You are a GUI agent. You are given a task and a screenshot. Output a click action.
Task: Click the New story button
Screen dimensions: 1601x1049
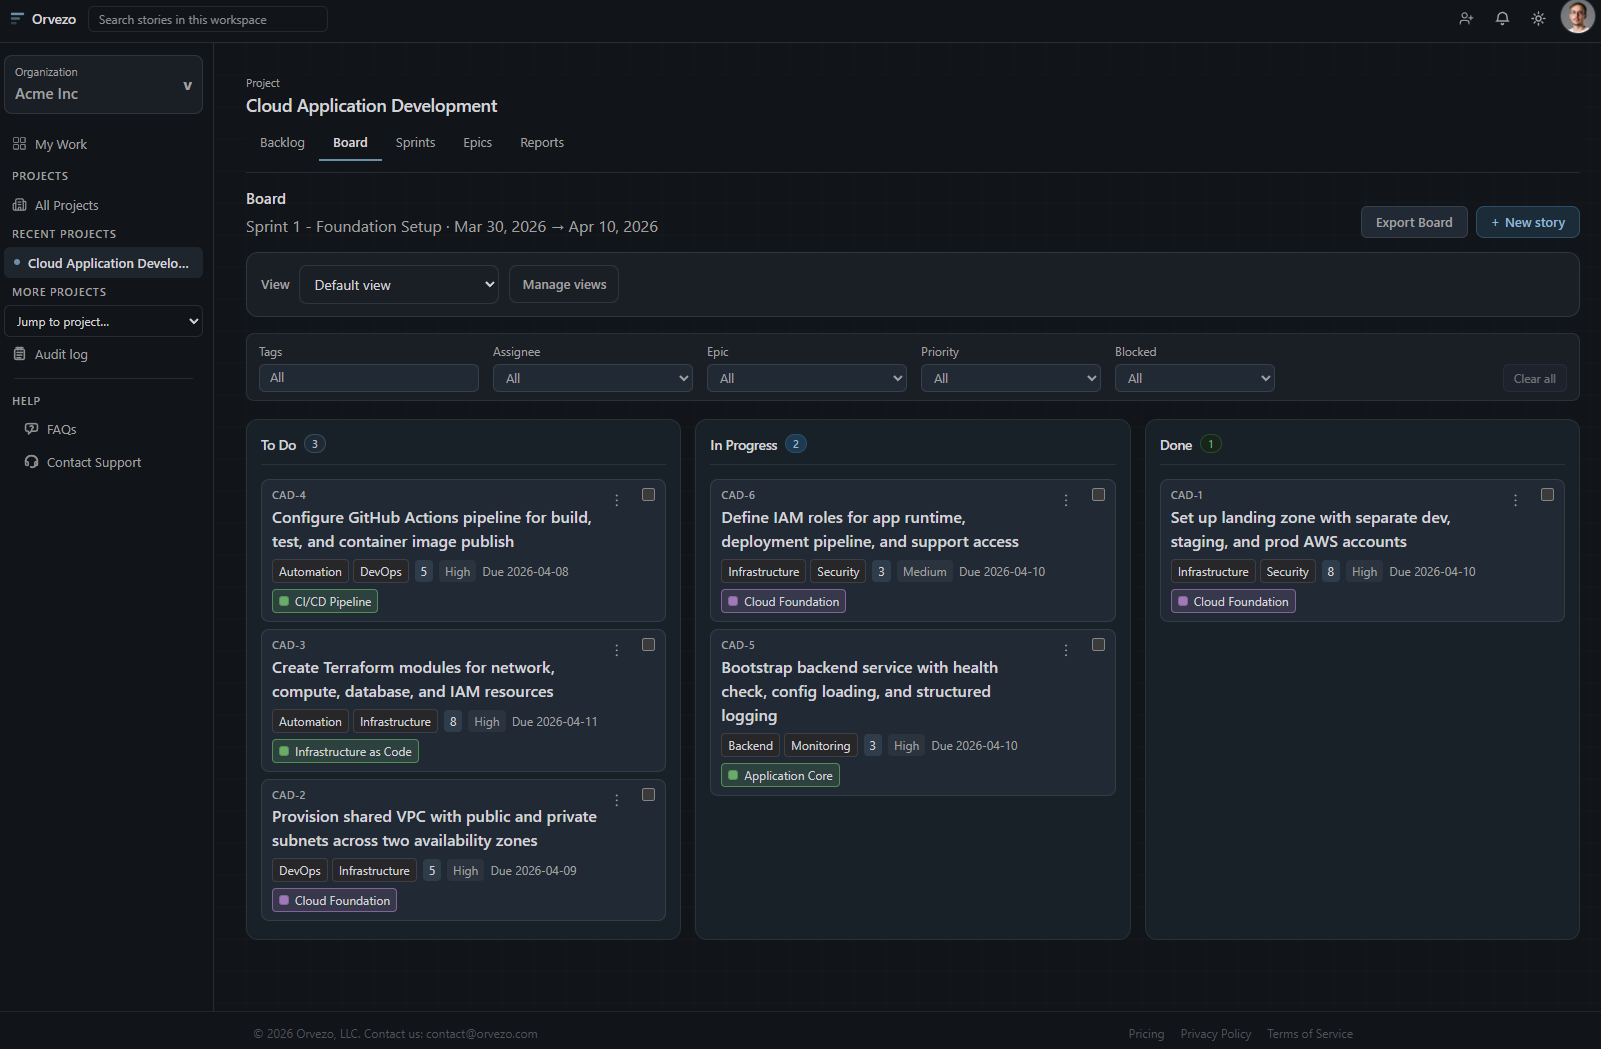[1527, 222]
